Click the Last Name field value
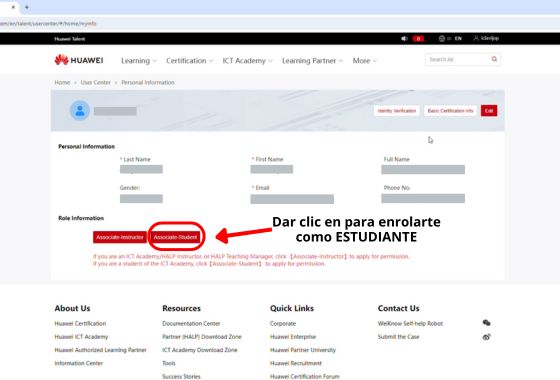Image resolution: width=560 pixels, height=380 pixels. pyautogui.click(x=141, y=169)
